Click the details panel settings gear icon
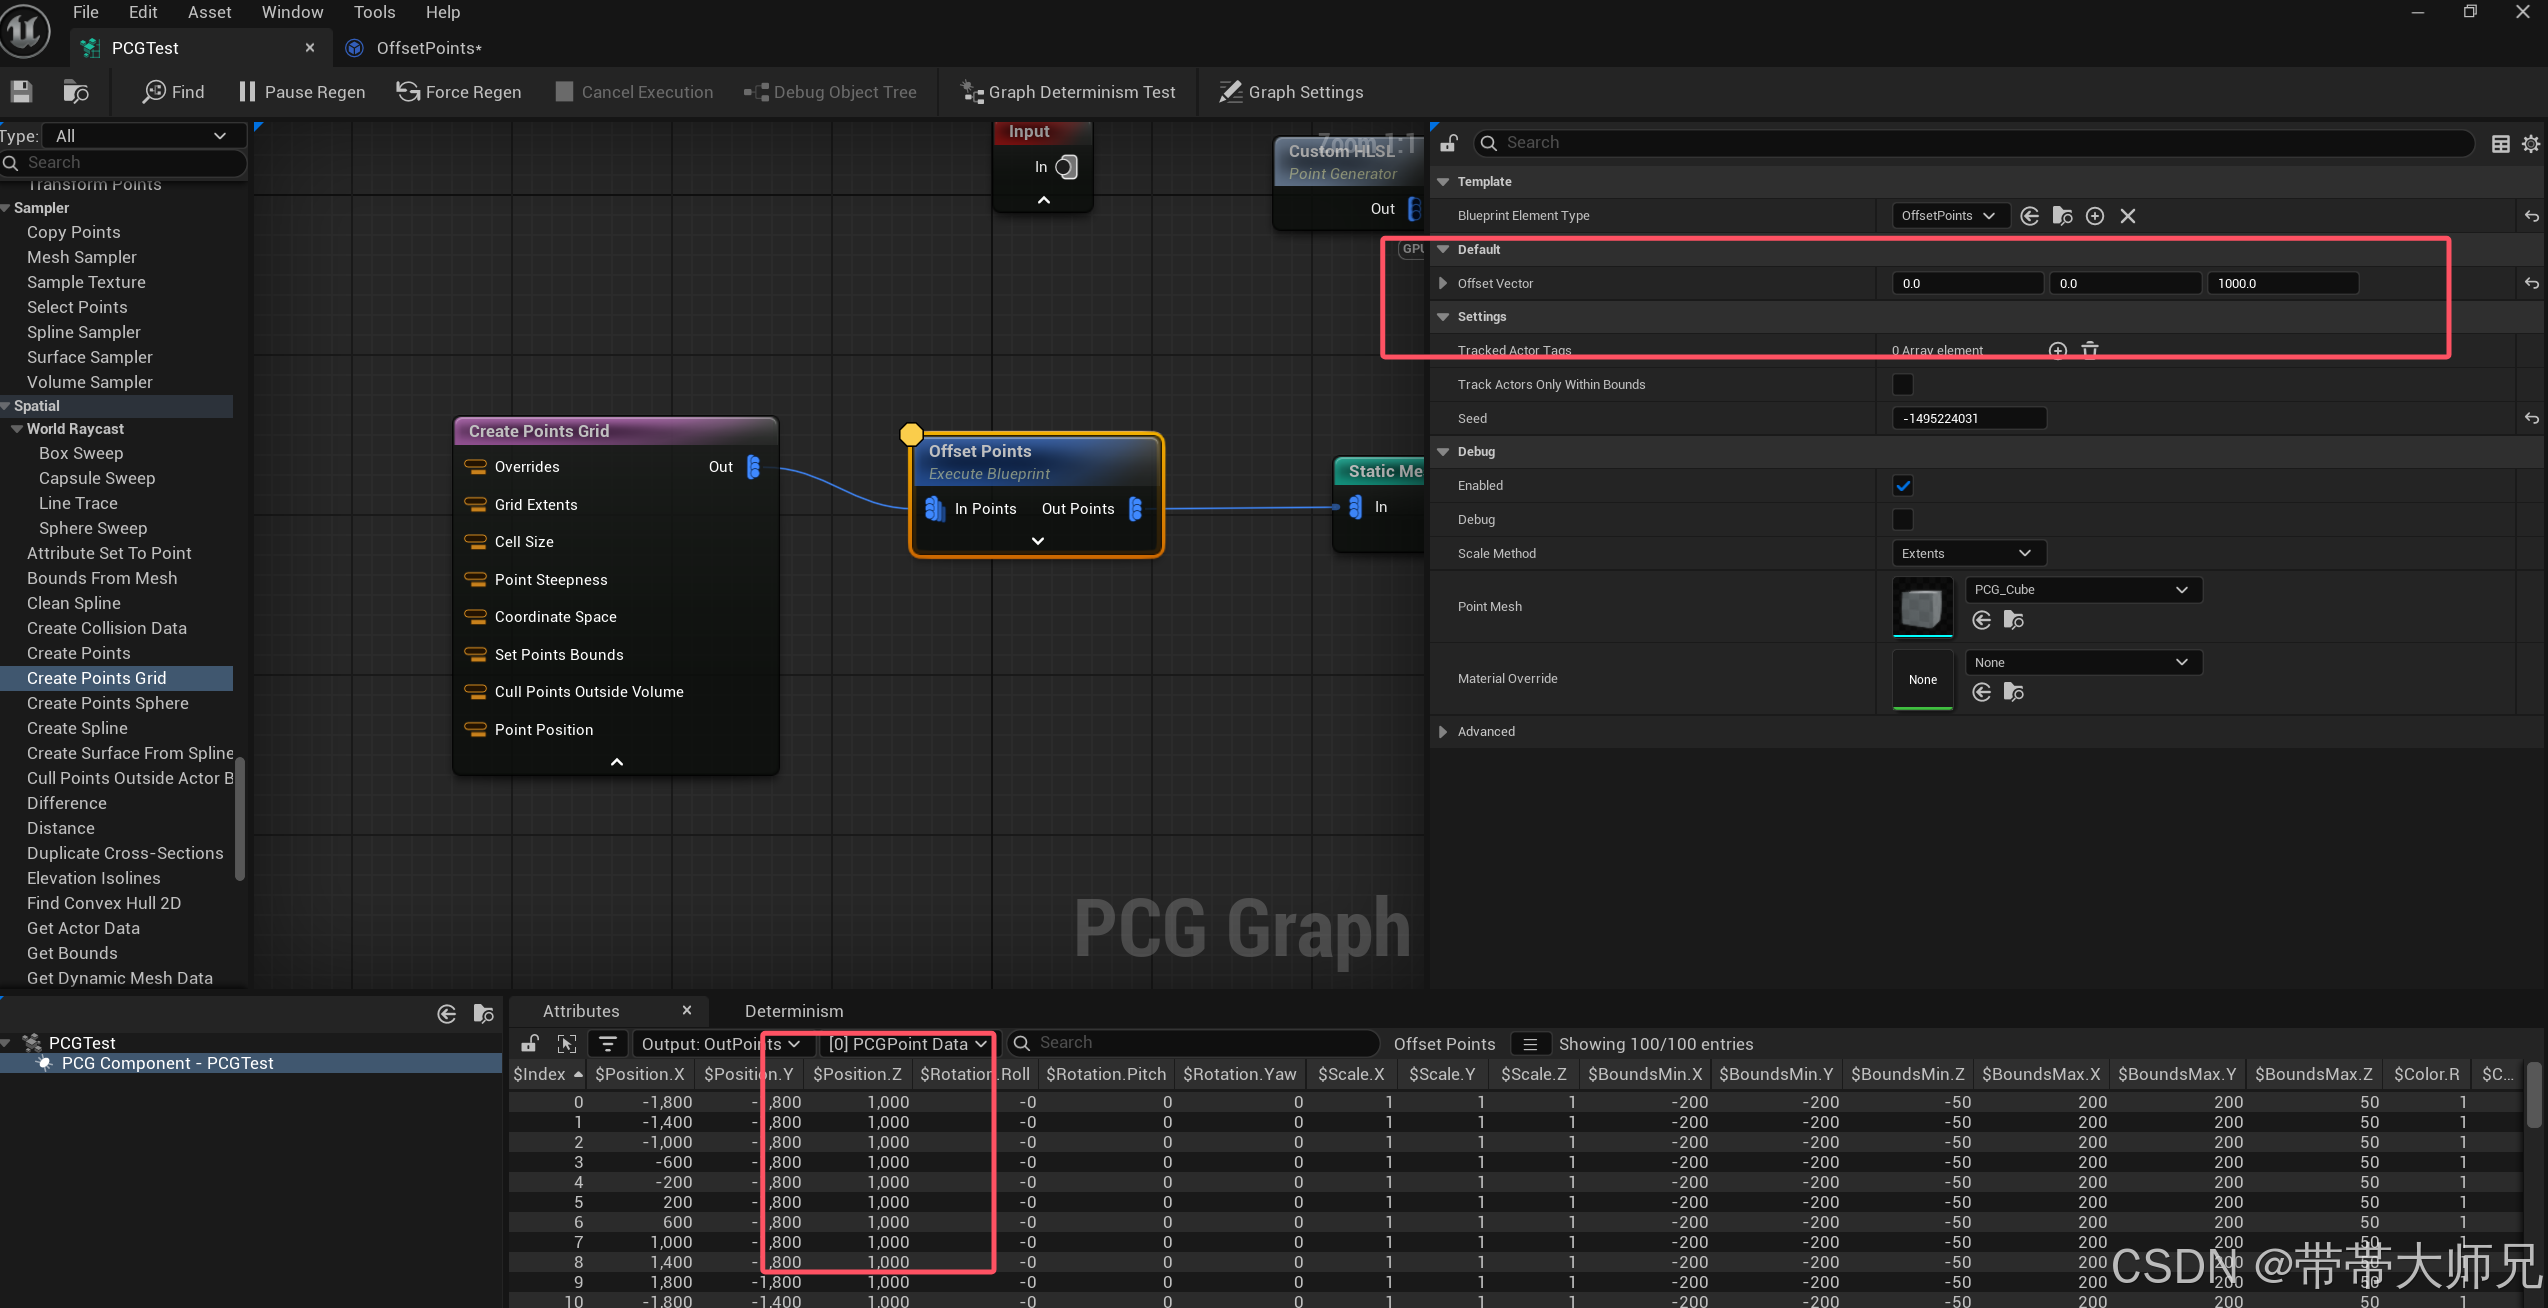 click(x=2530, y=144)
